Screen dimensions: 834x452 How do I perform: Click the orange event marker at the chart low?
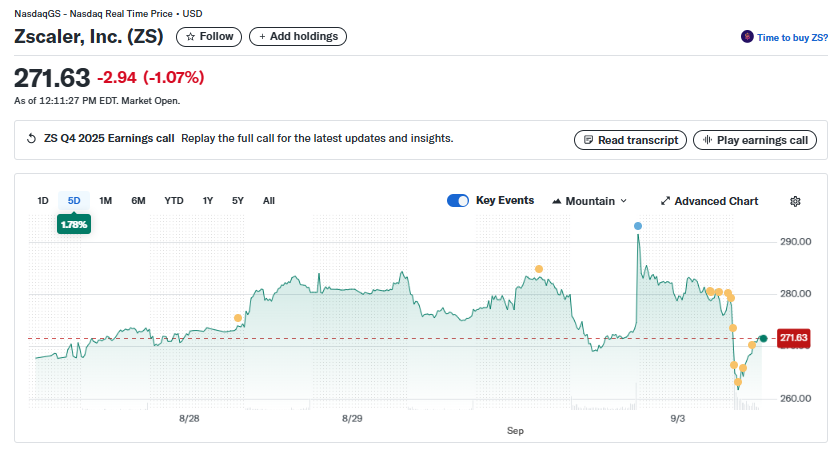[x=738, y=382]
